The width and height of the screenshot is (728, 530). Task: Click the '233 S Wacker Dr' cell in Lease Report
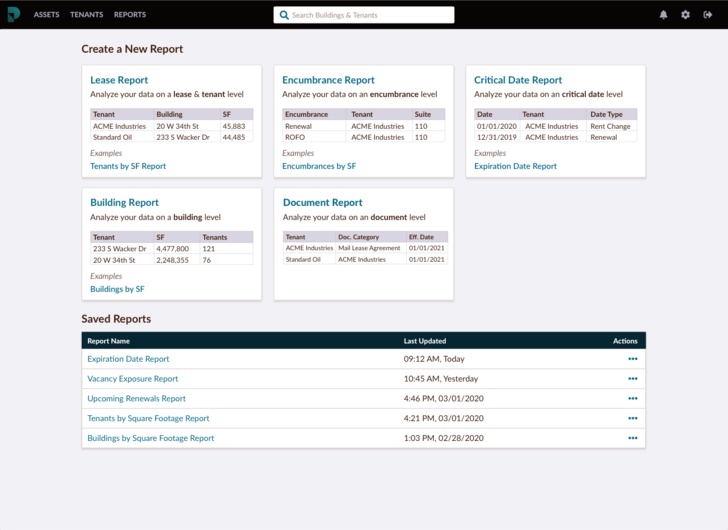[183, 137]
